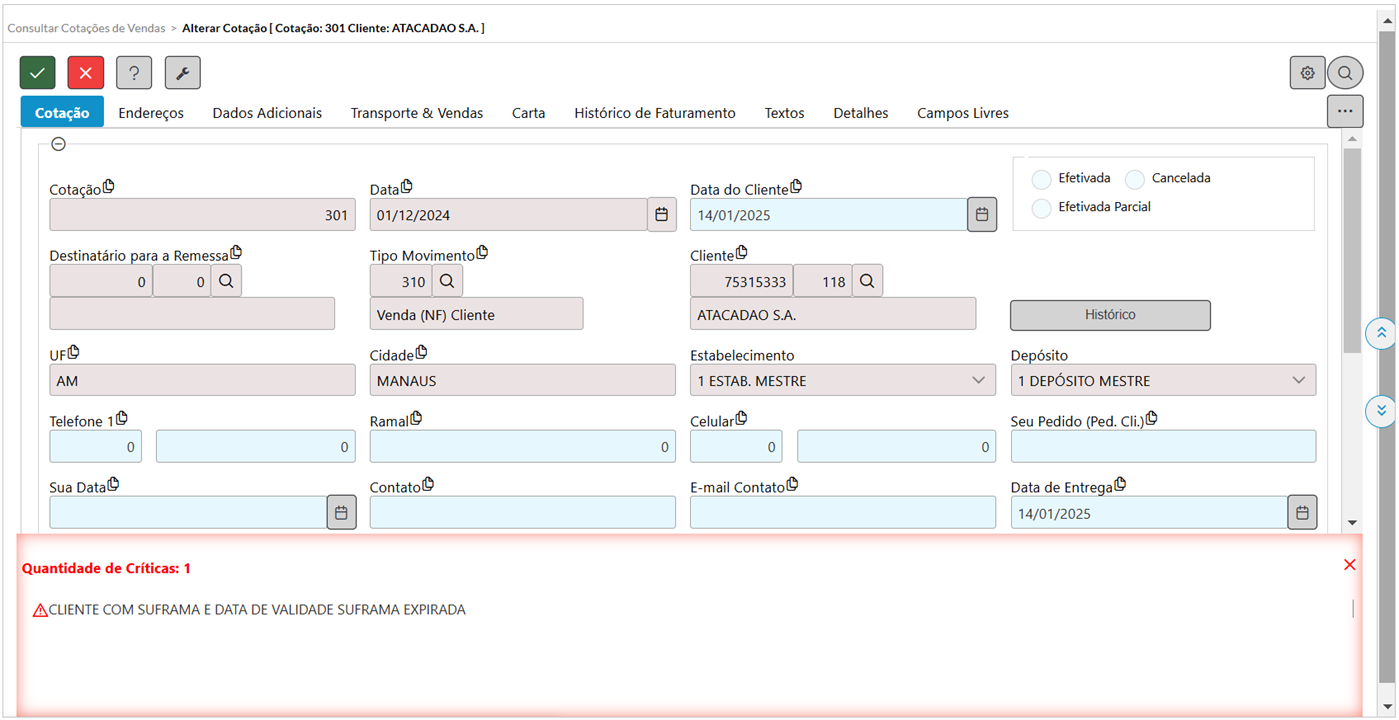The height and width of the screenshot is (720, 1399).
Task: Collapse the section with the minus circle
Action: (x=59, y=144)
